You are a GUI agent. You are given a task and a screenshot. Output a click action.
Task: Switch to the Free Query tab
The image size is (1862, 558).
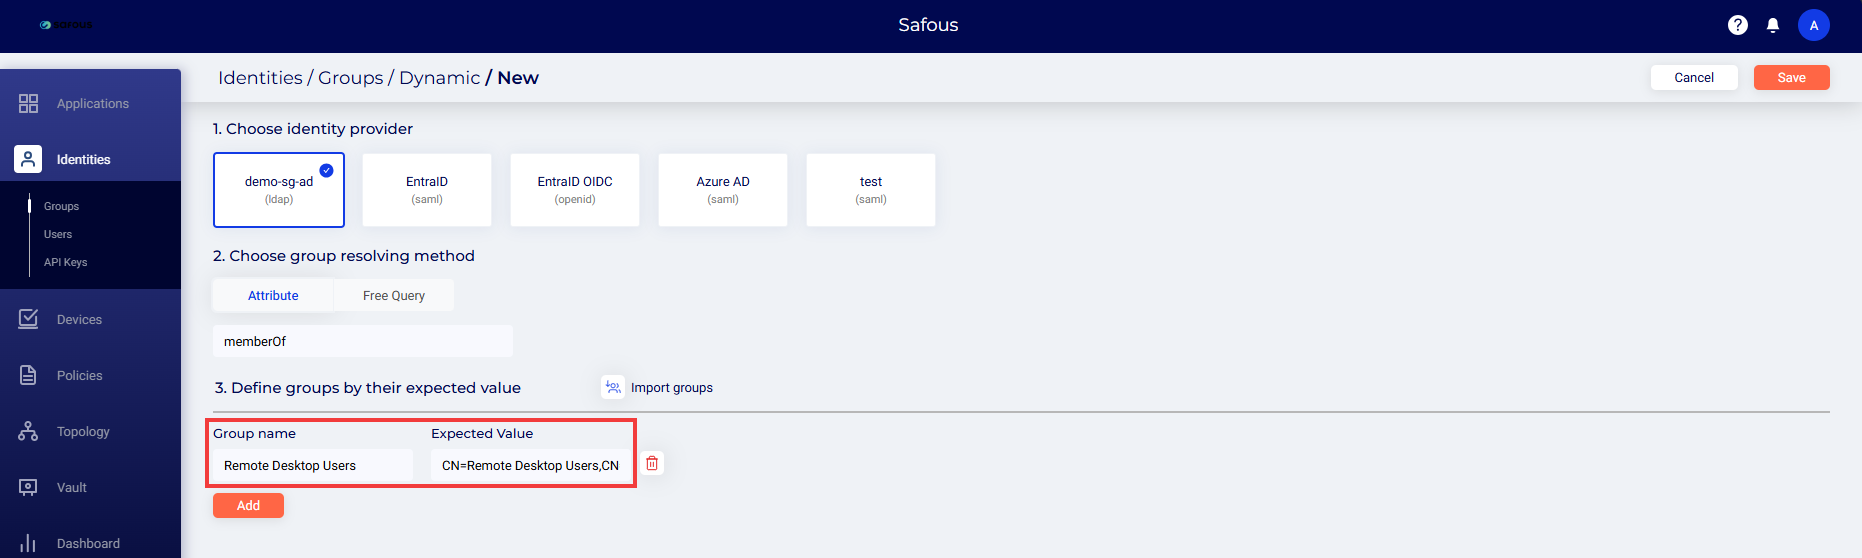[x=394, y=295]
